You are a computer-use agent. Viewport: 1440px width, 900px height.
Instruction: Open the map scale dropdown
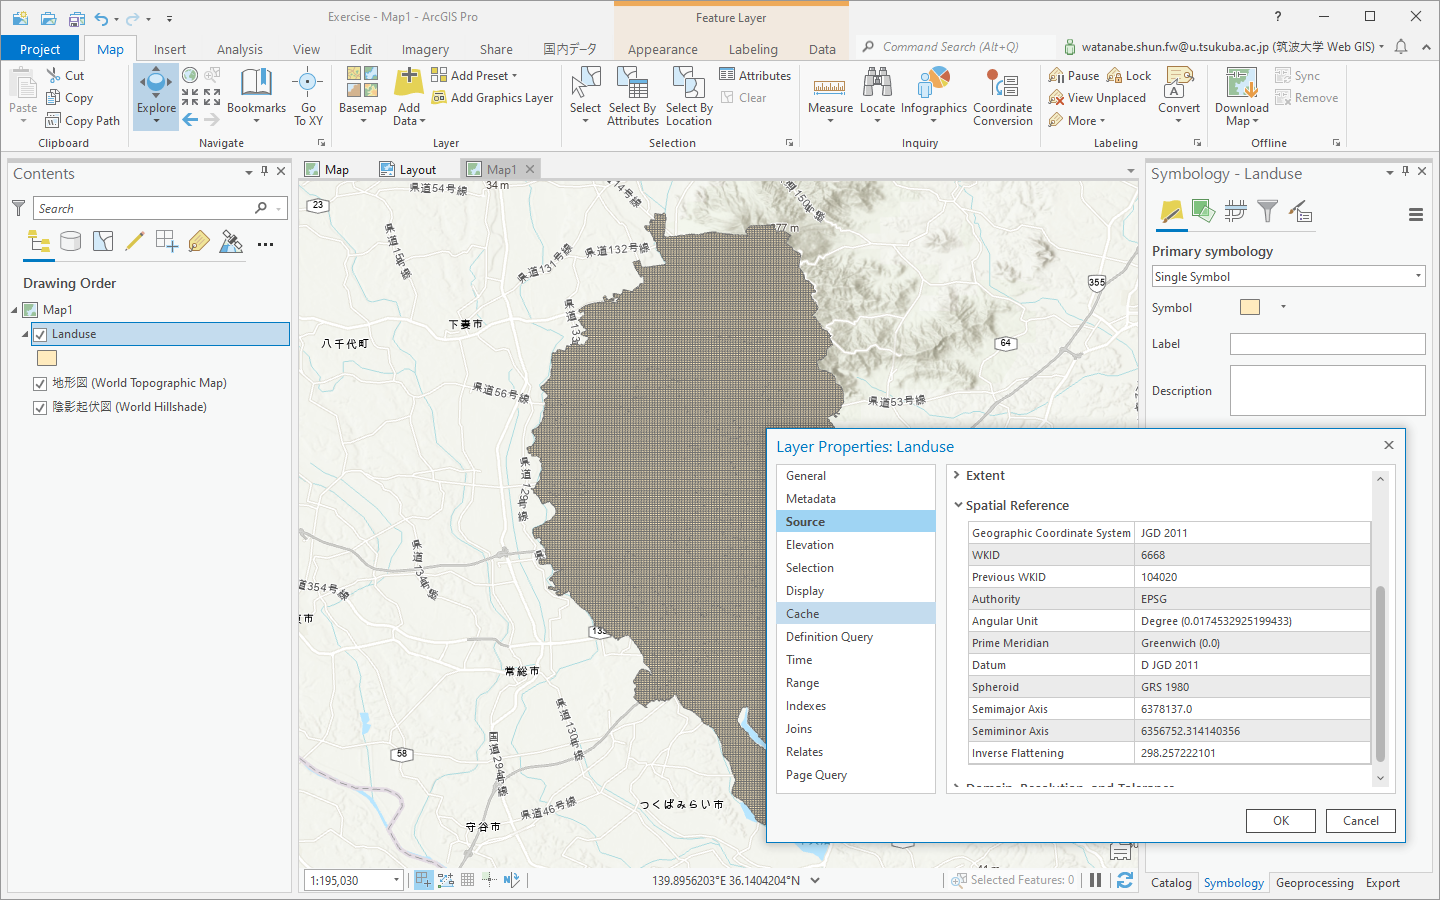coord(396,880)
